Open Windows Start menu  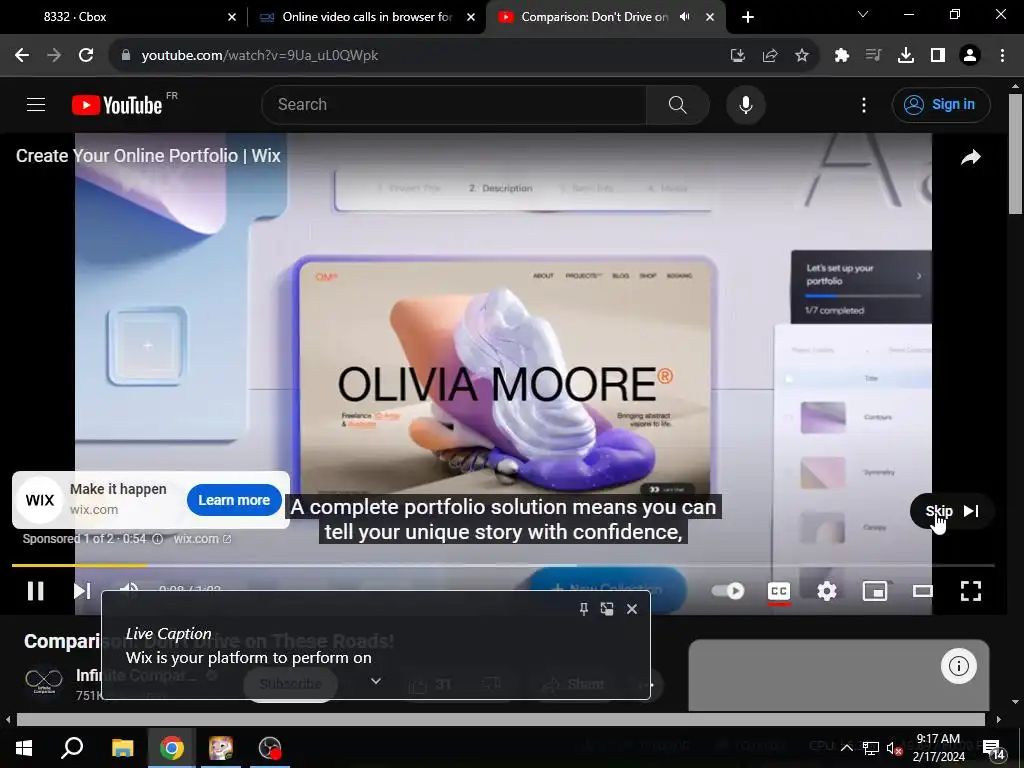pyautogui.click(x=24, y=748)
